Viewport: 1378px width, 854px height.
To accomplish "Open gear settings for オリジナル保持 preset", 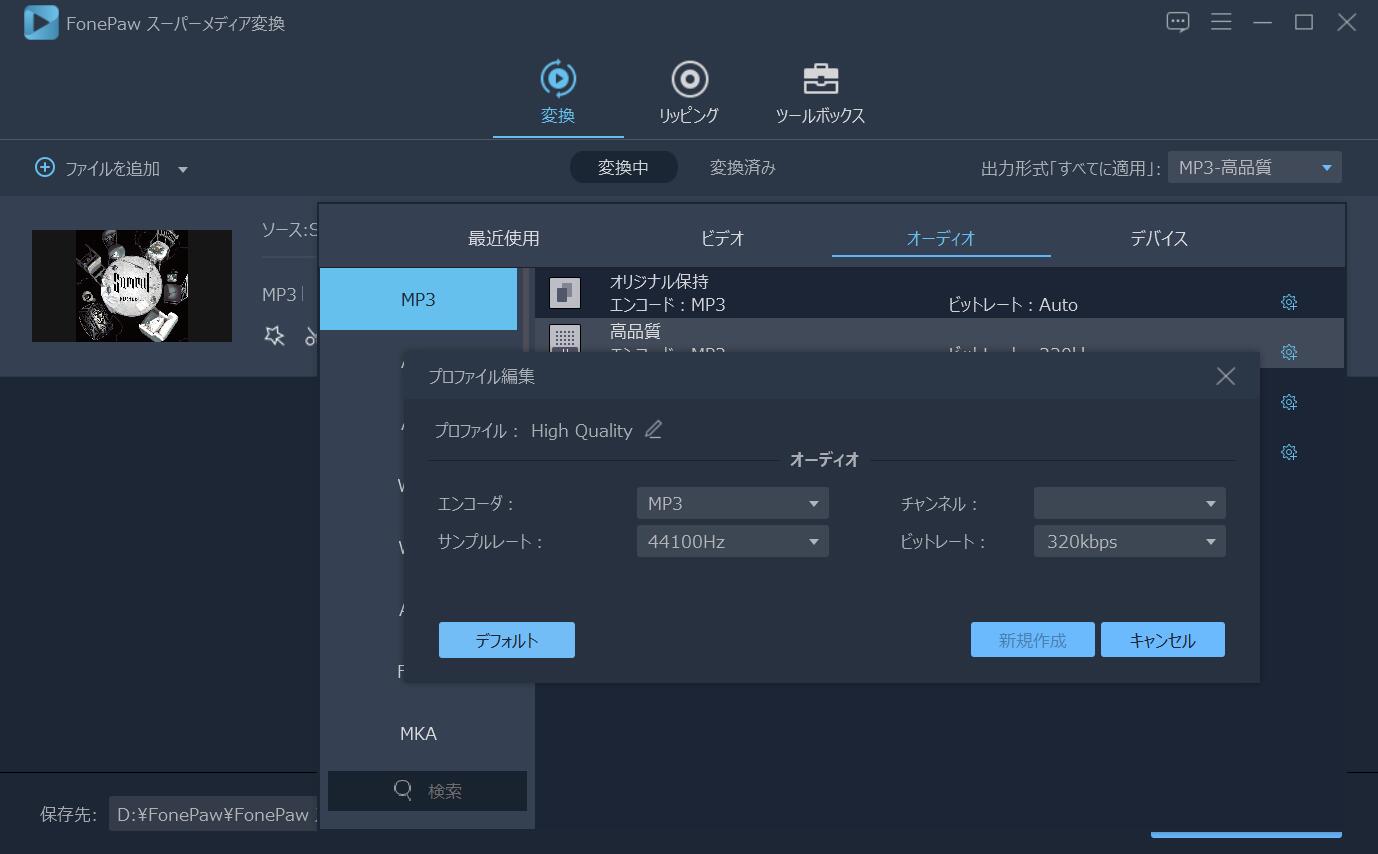I will coord(1289,301).
